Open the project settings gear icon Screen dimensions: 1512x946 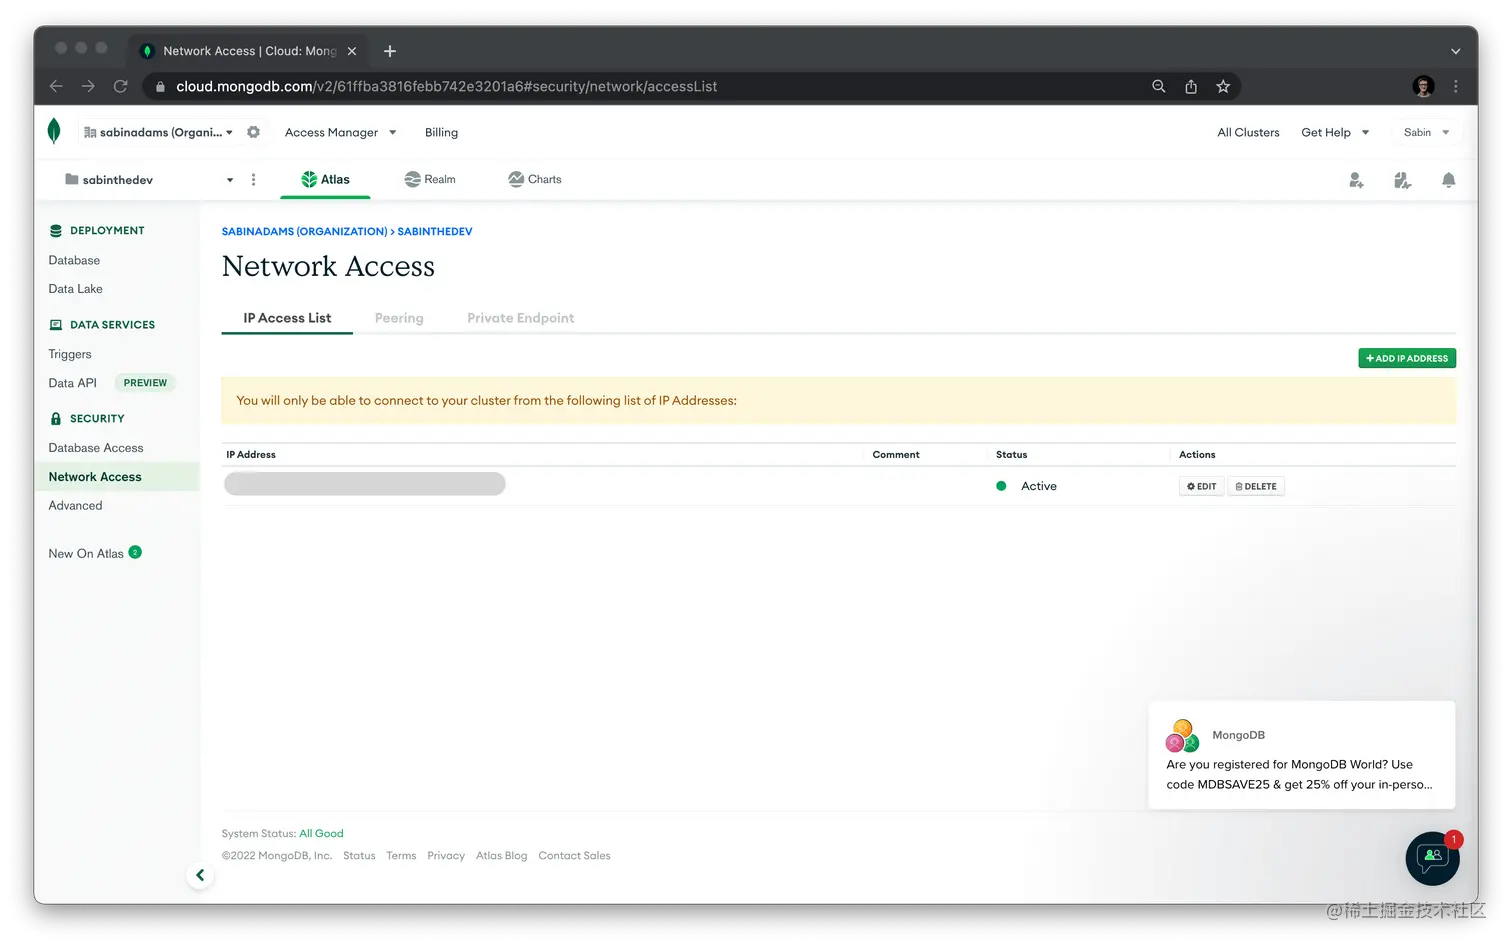click(x=253, y=131)
